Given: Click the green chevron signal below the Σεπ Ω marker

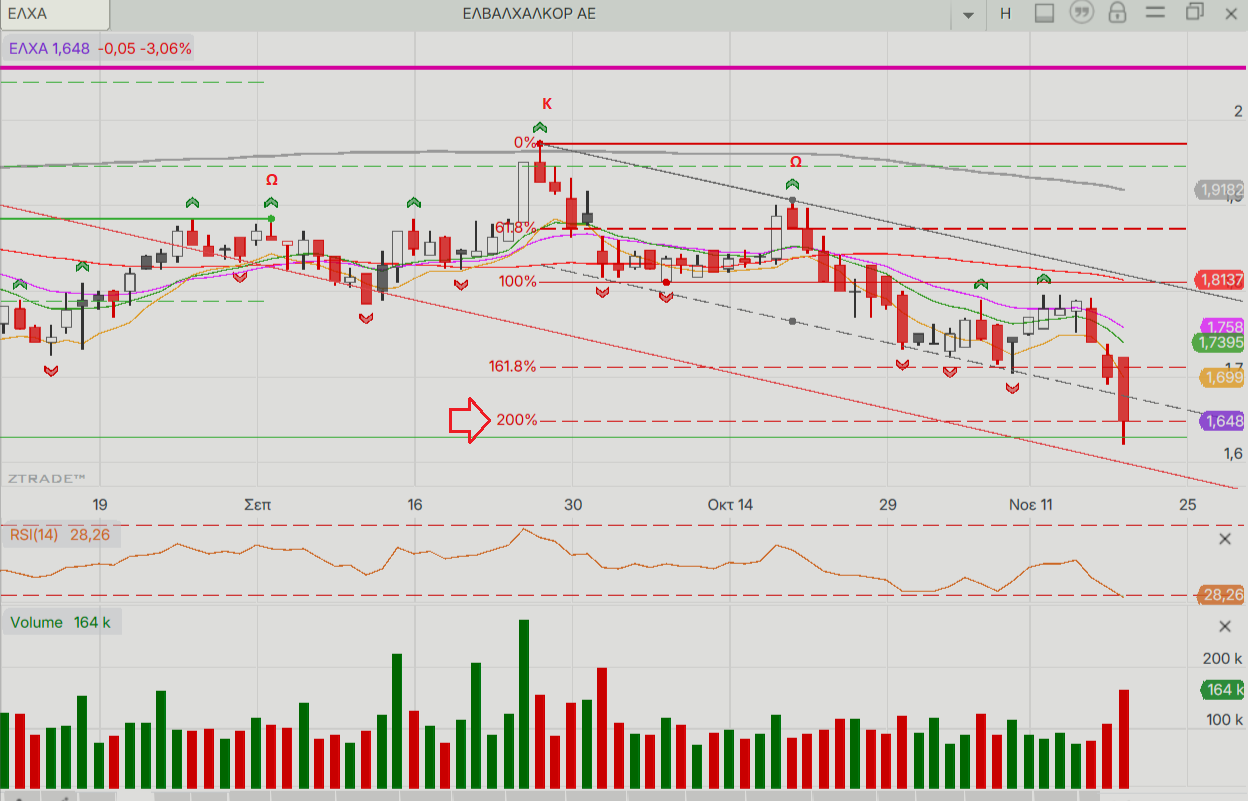Looking at the screenshot, I should click(271, 203).
